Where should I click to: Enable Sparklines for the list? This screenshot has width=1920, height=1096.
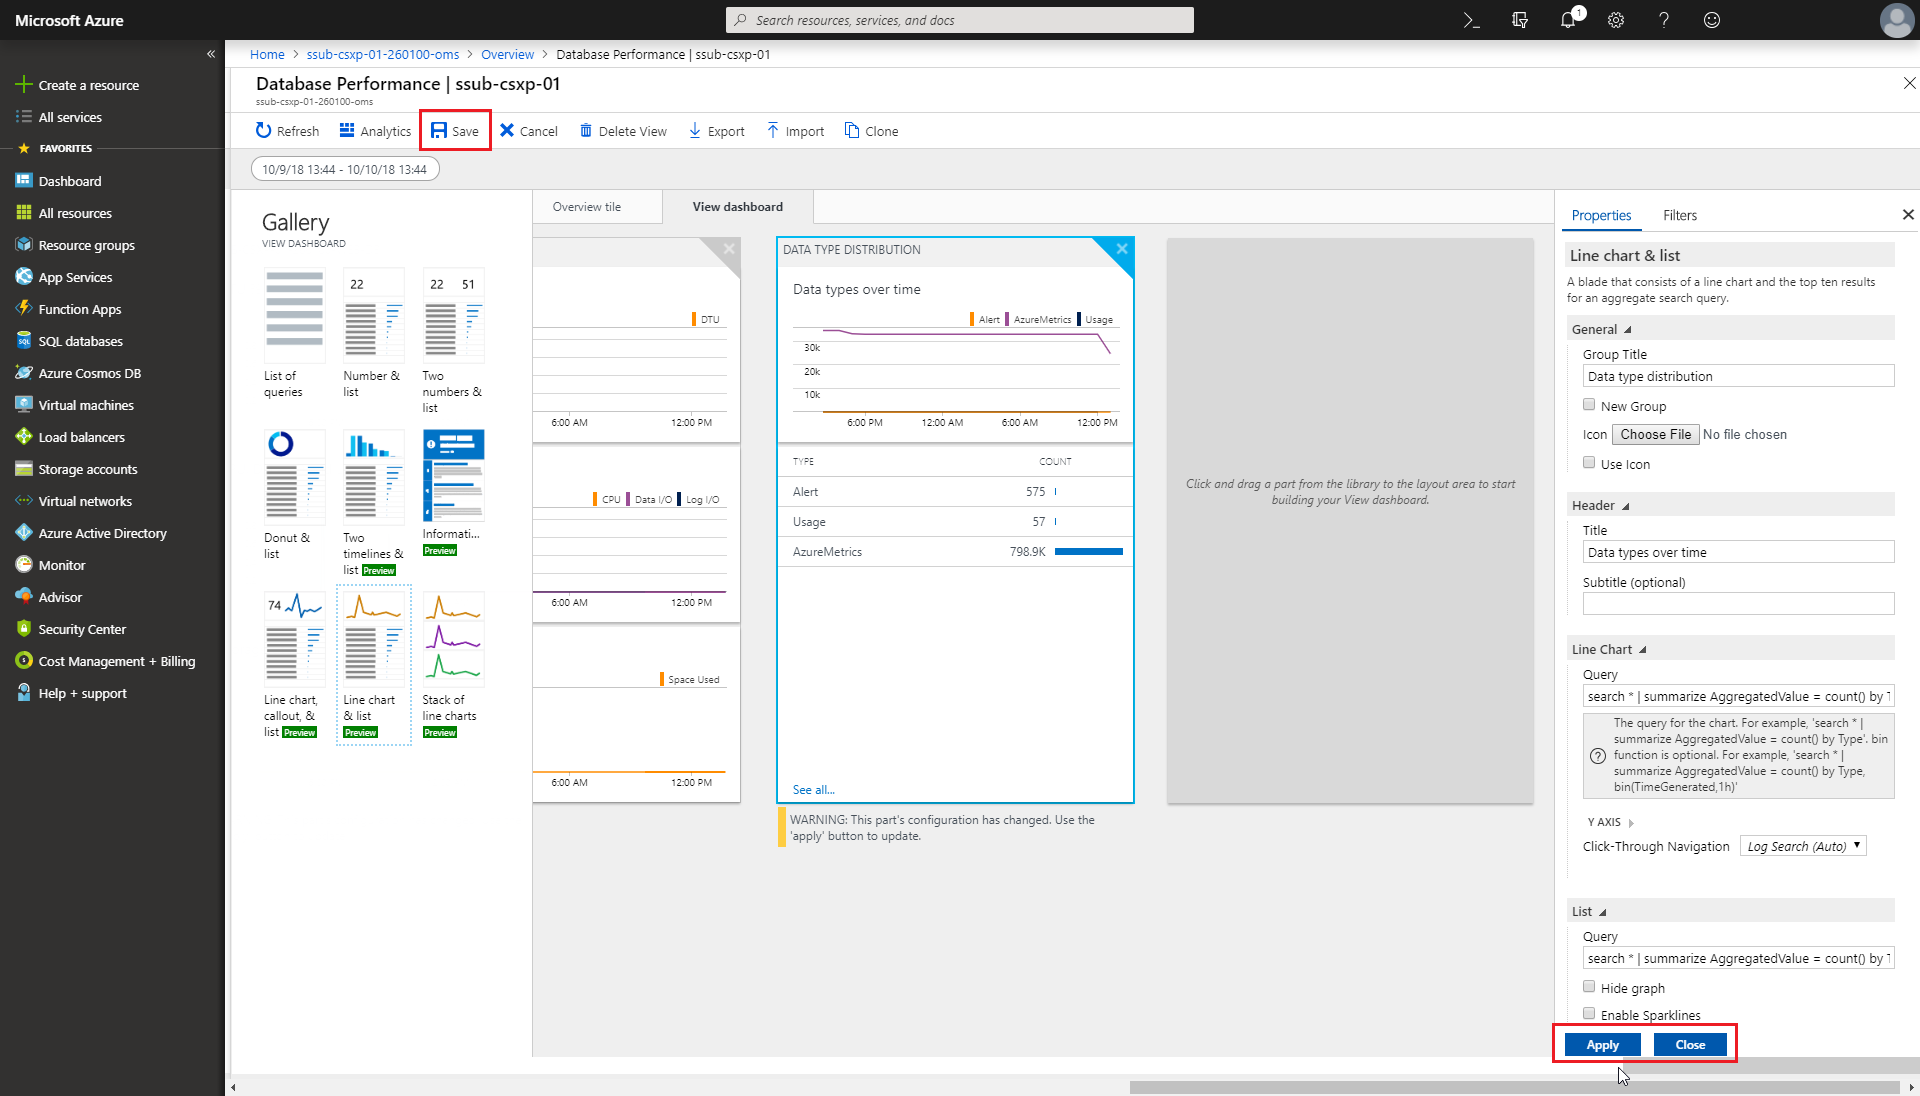pyautogui.click(x=1588, y=1013)
